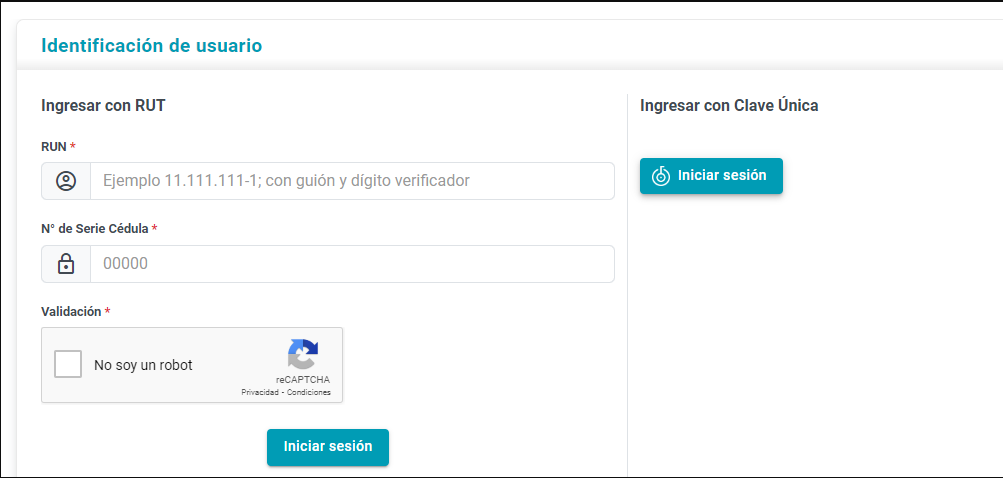
Task: Click the padlock icon beside Serie Cédula field
Action: [x=66, y=264]
